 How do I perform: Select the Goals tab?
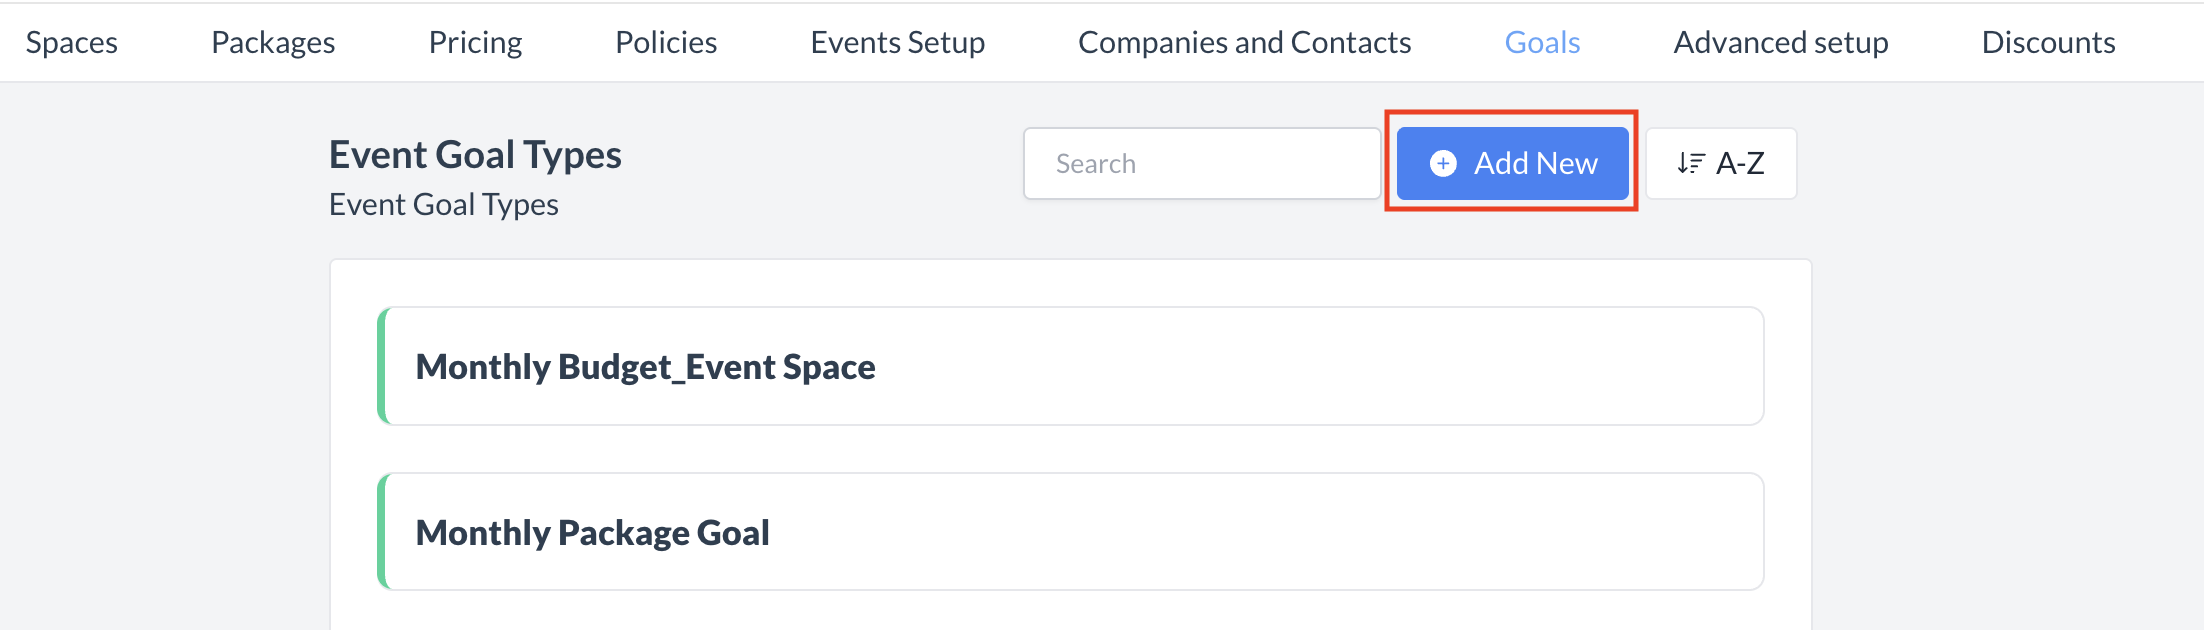tap(1541, 42)
